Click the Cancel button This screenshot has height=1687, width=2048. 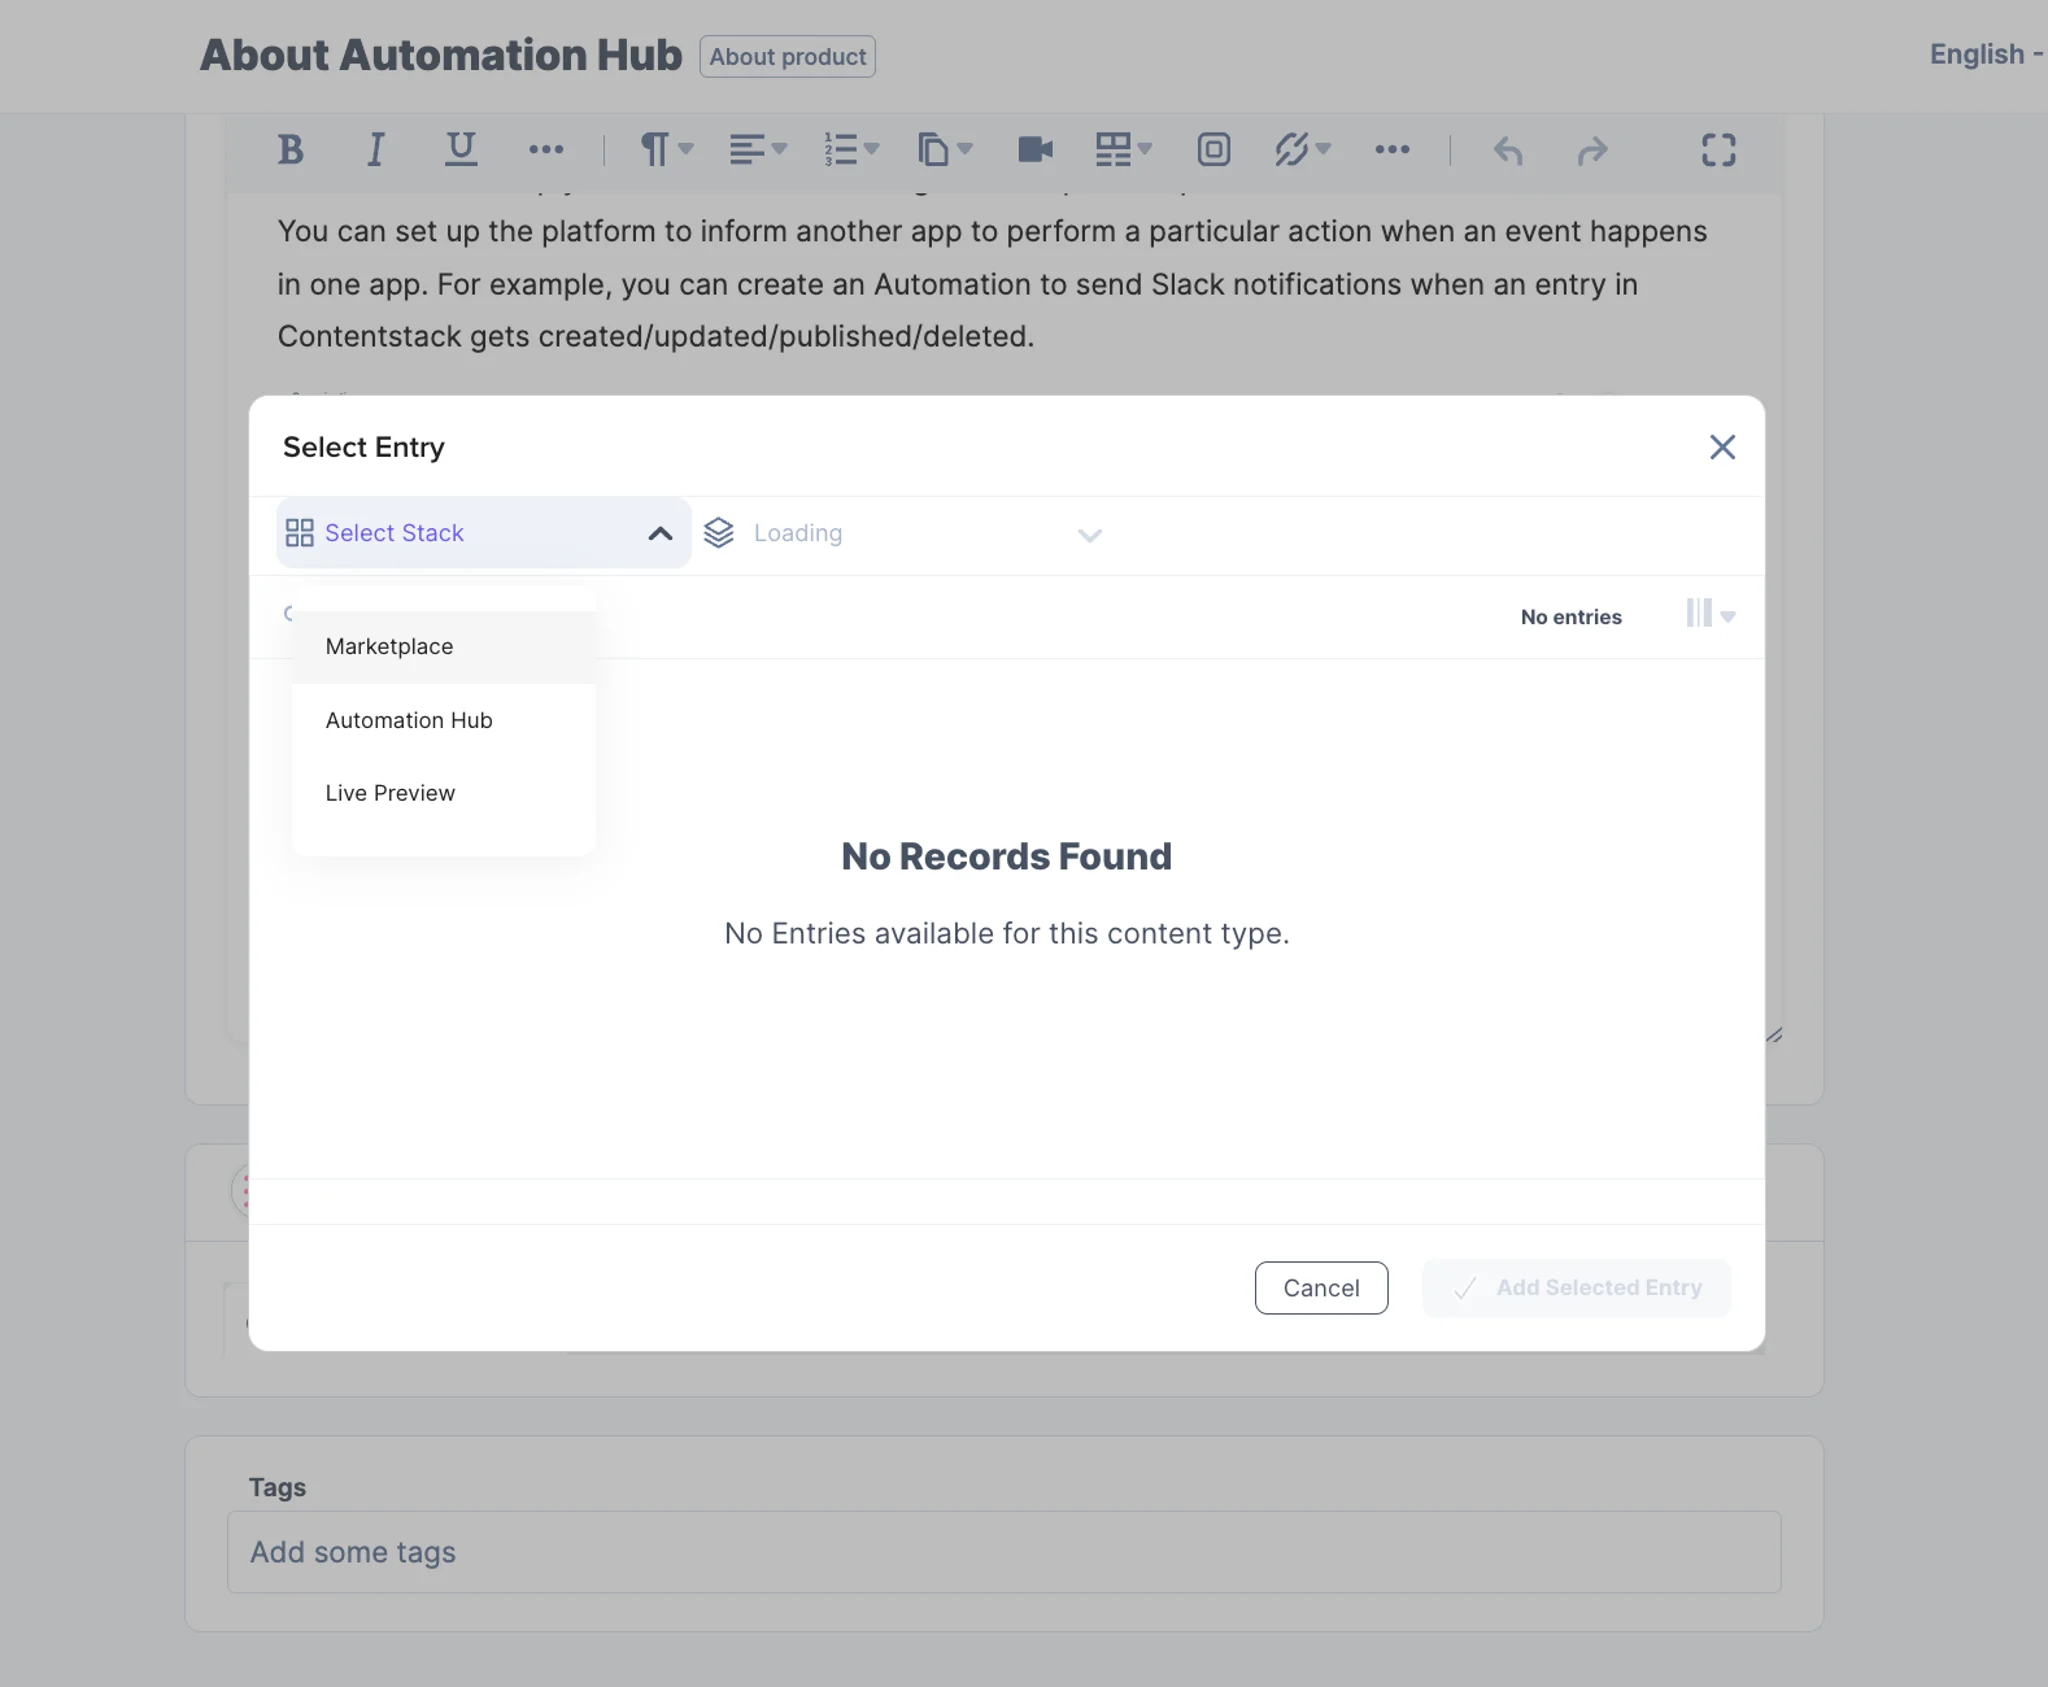click(1321, 1288)
